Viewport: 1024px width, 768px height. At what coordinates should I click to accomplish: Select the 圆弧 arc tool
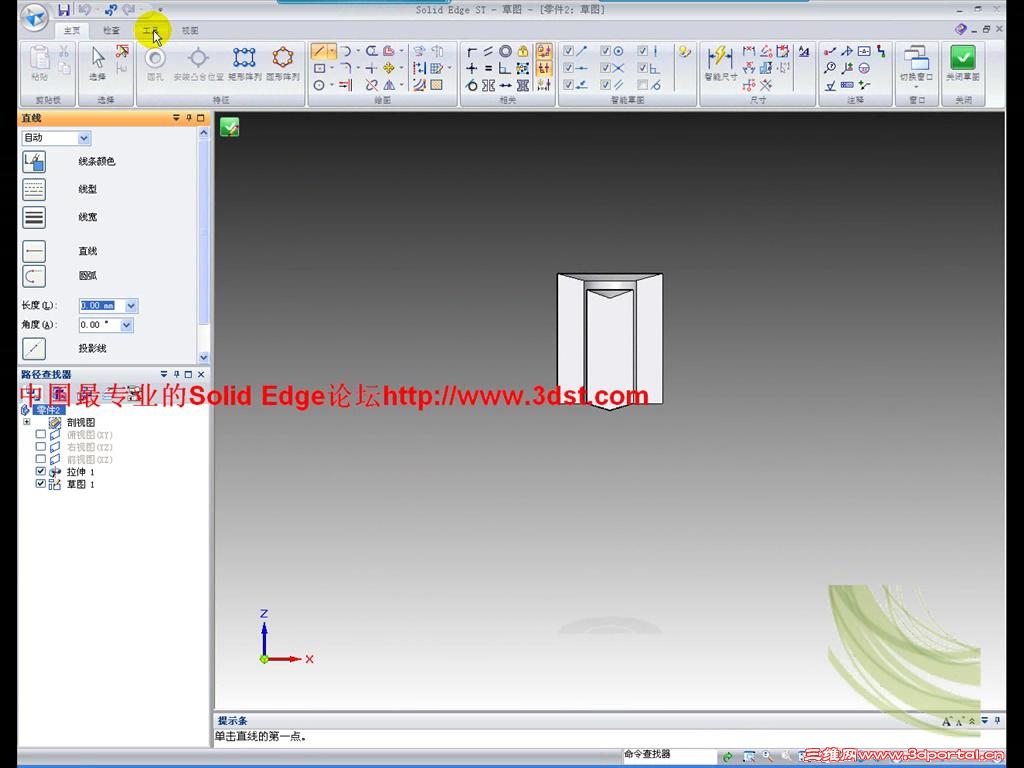[x=33, y=276]
